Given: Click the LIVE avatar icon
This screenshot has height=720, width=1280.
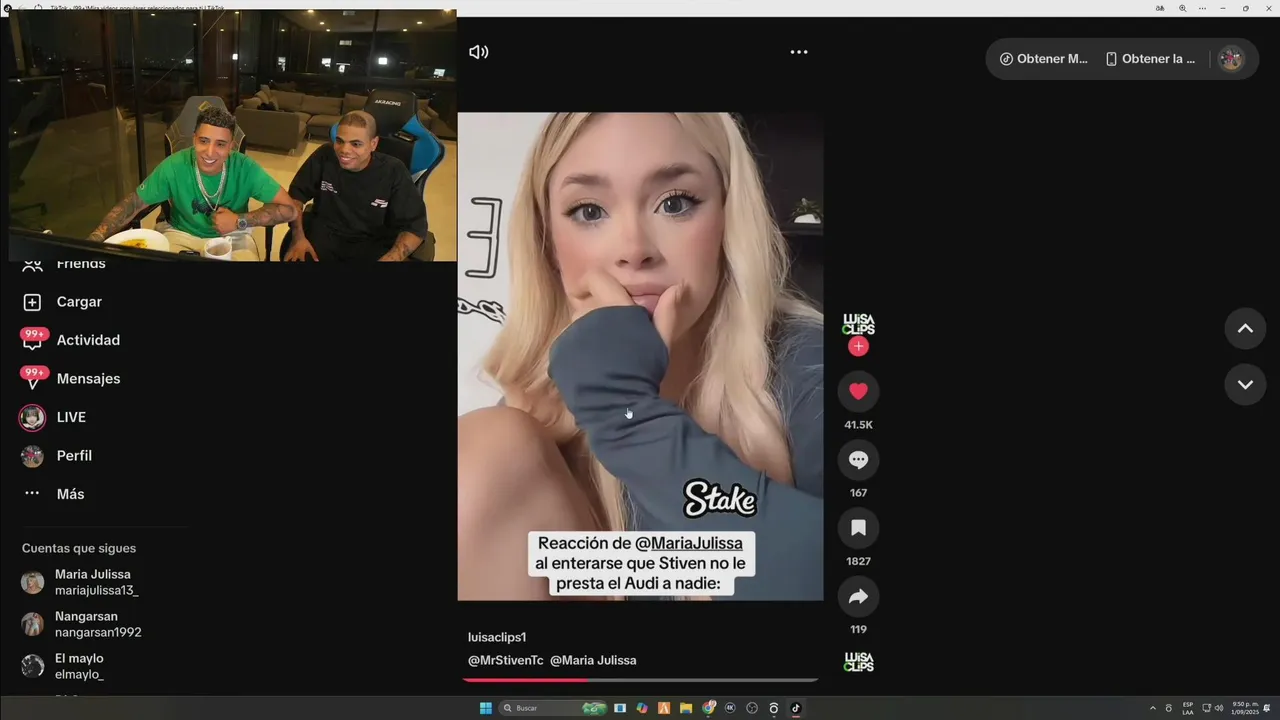Looking at the screenshot, I should coord(32,417).
